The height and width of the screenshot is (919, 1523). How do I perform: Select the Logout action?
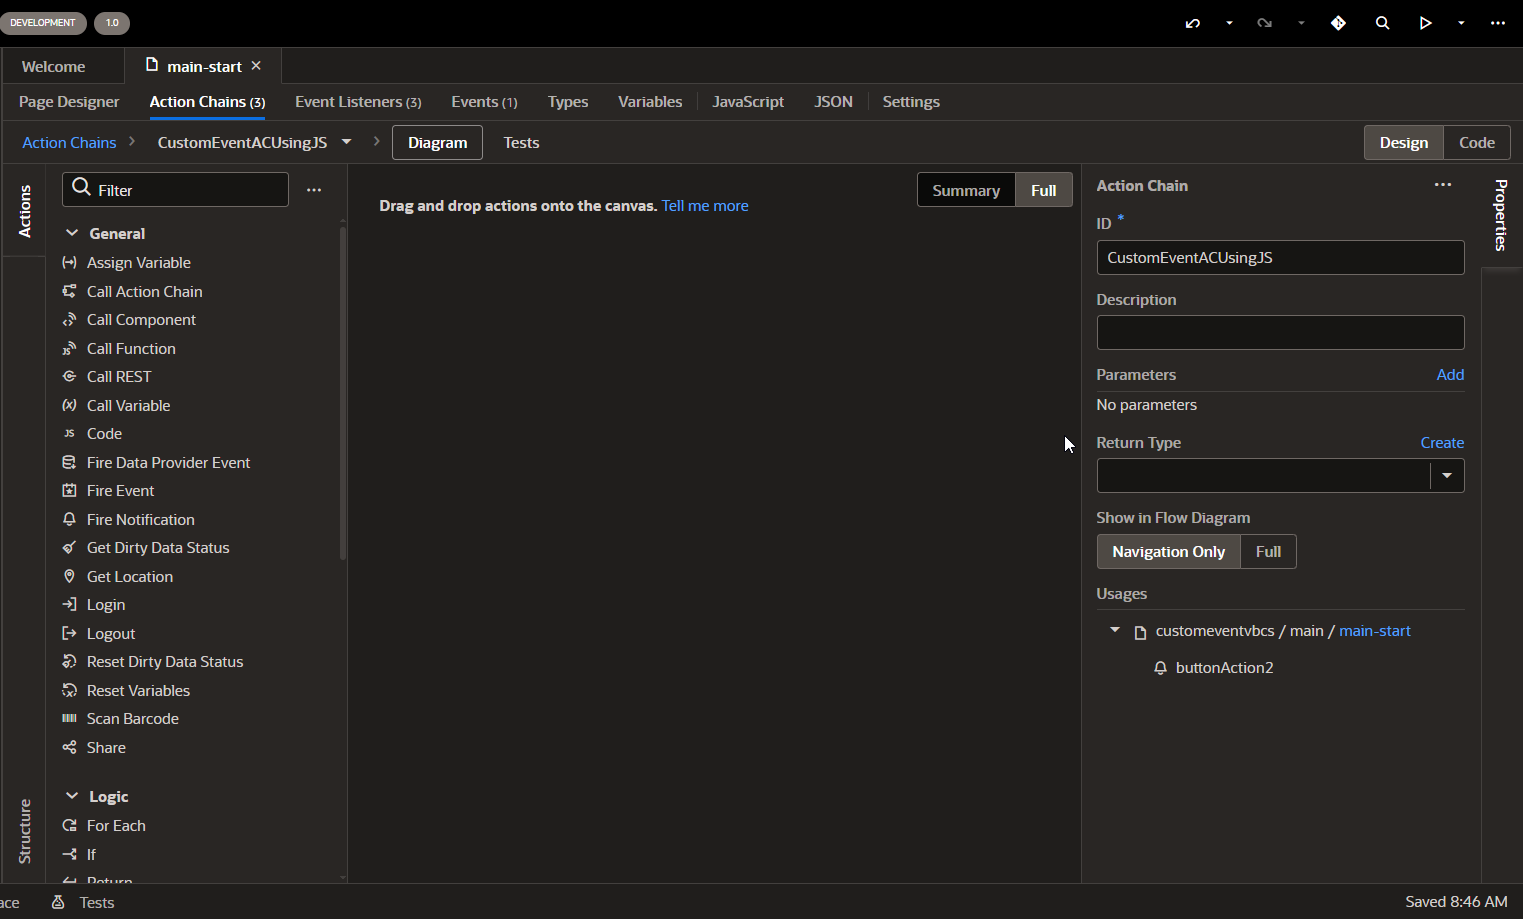[x=110, y=634]
